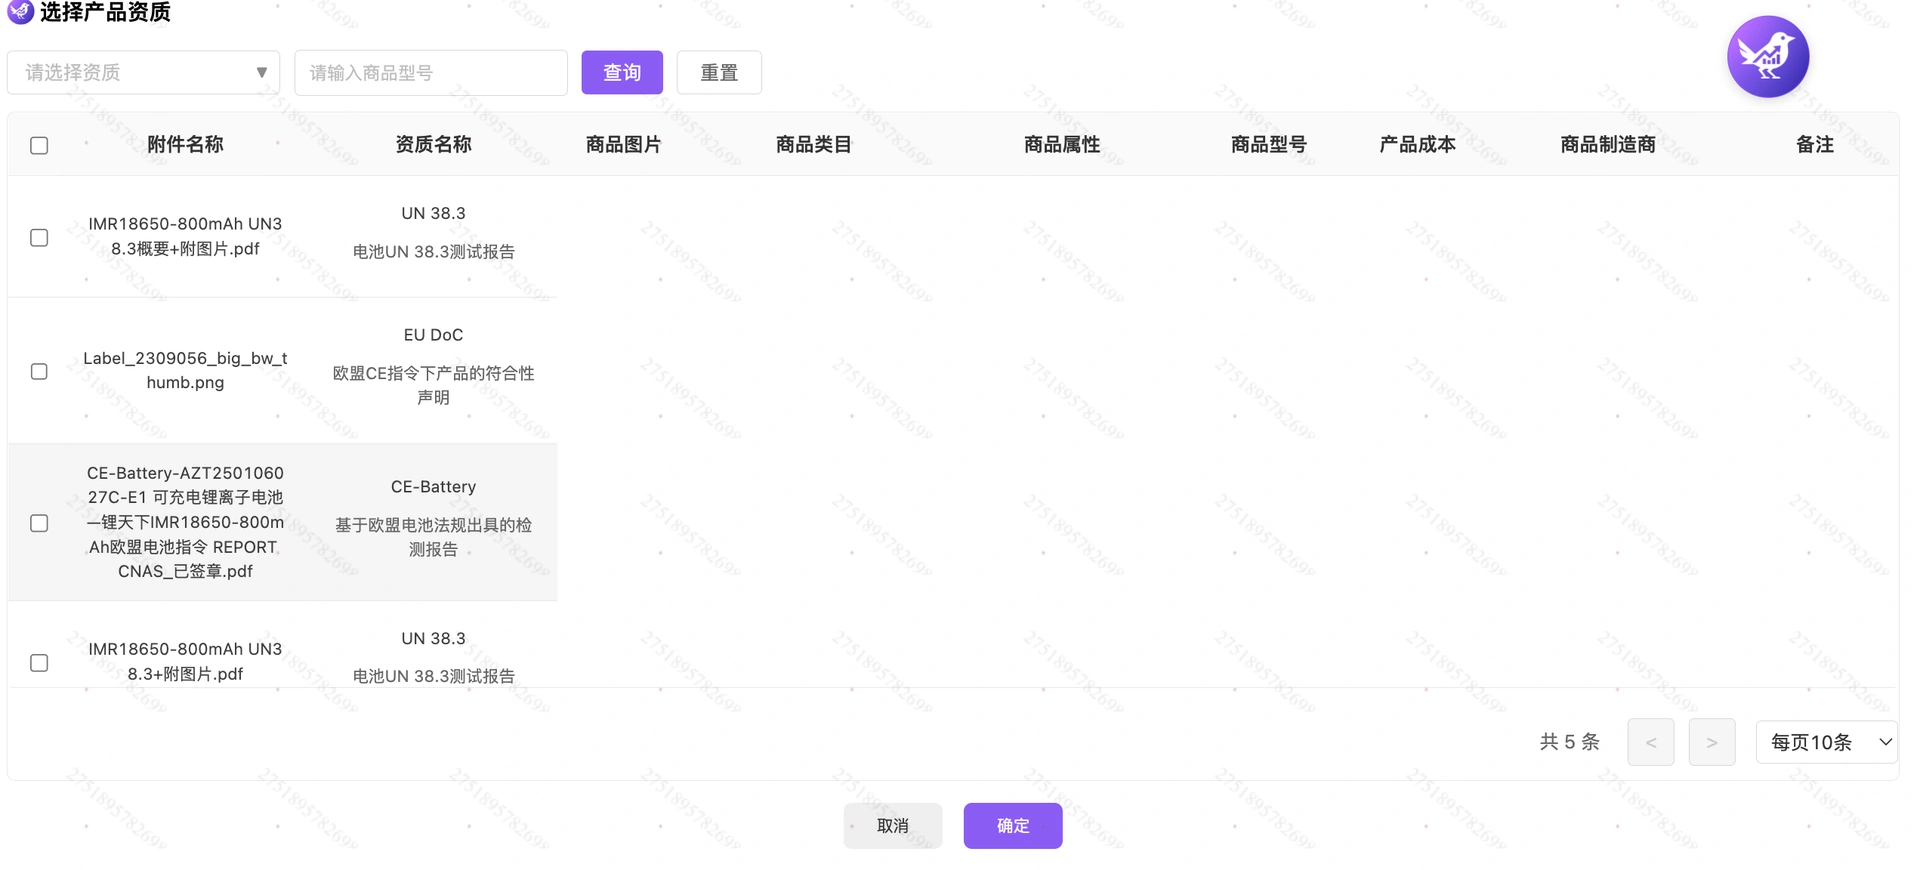Focus the 请输入商品型号 input field

[x=431, y=73]
